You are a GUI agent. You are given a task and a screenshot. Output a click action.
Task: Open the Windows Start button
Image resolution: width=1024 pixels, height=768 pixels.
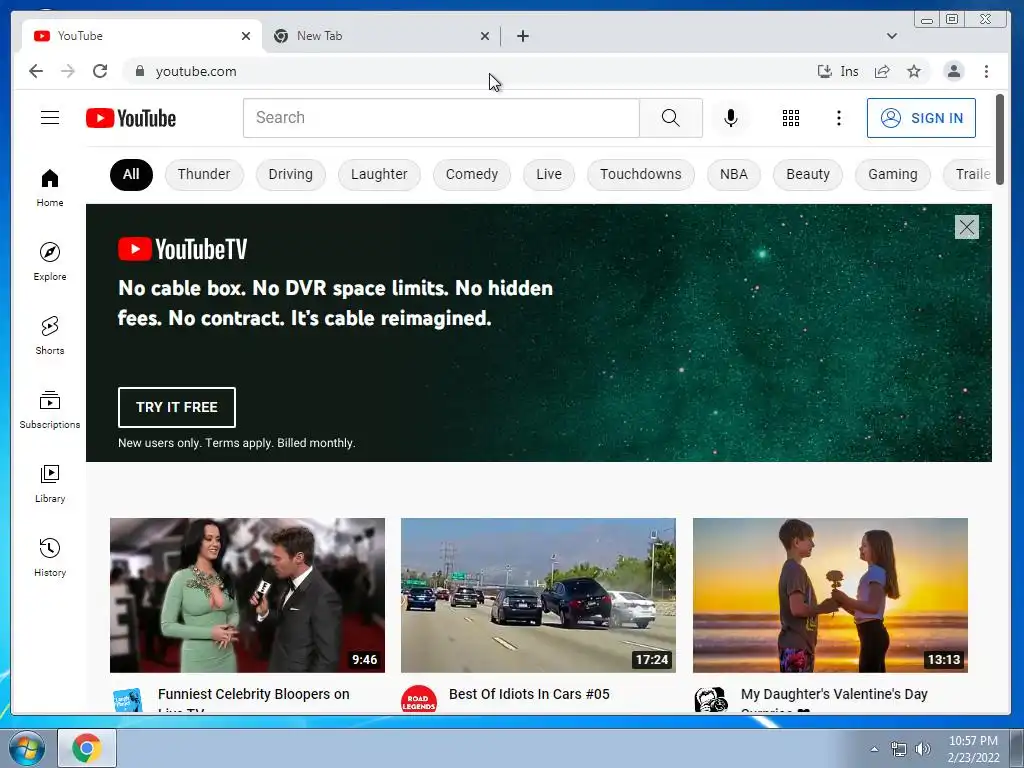[26, 748]
